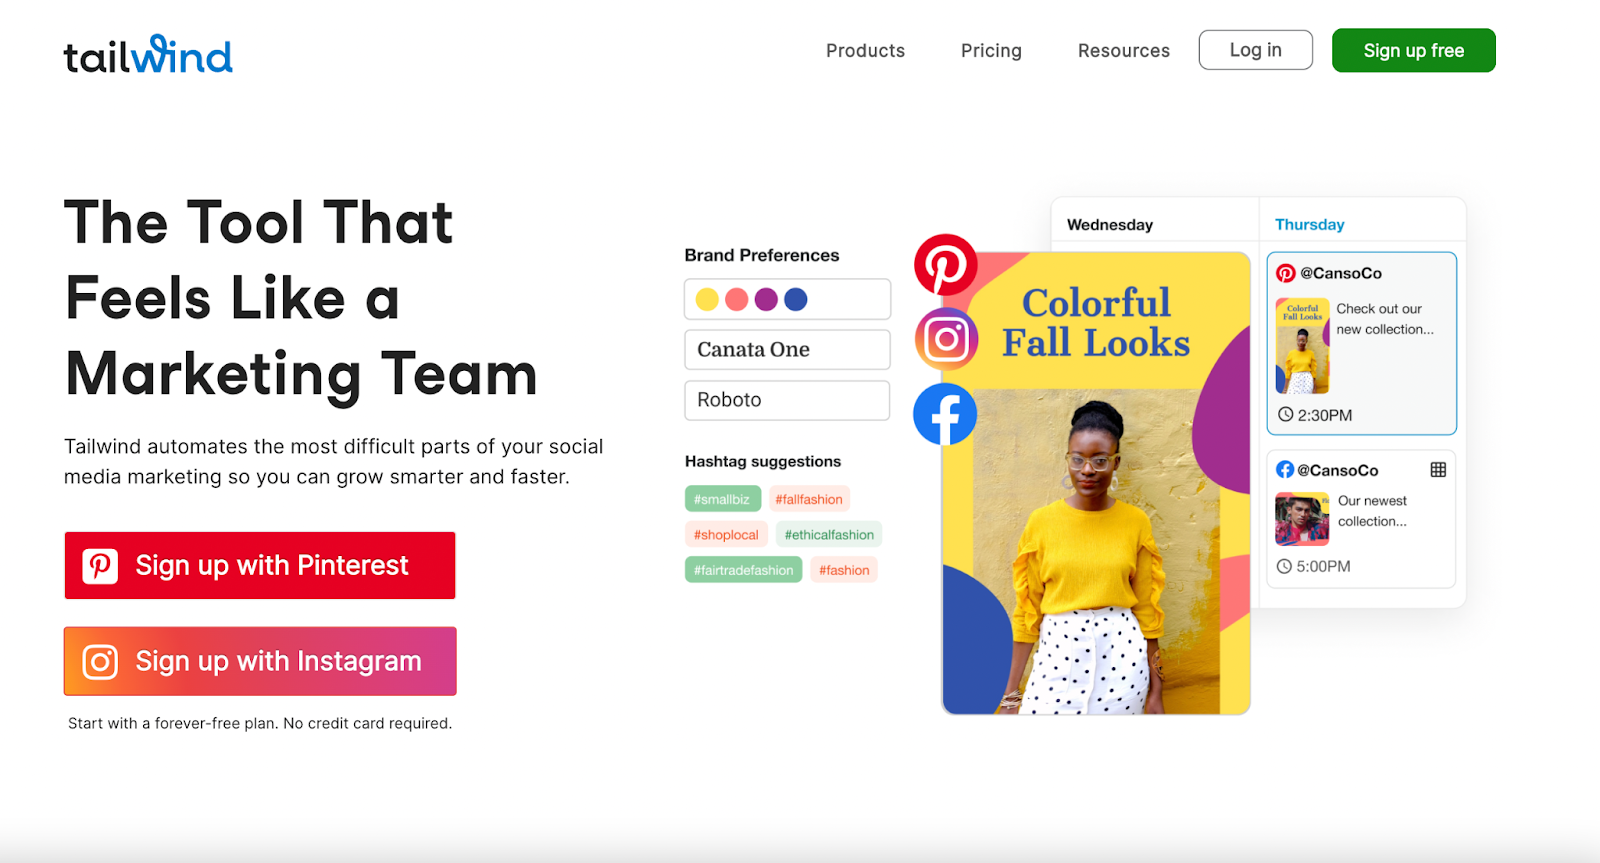Image resolution: width=1600 pixels, height=863 pixels.
Task: Select the Thursday calendar tab
Action: (x=1309, y=224)
